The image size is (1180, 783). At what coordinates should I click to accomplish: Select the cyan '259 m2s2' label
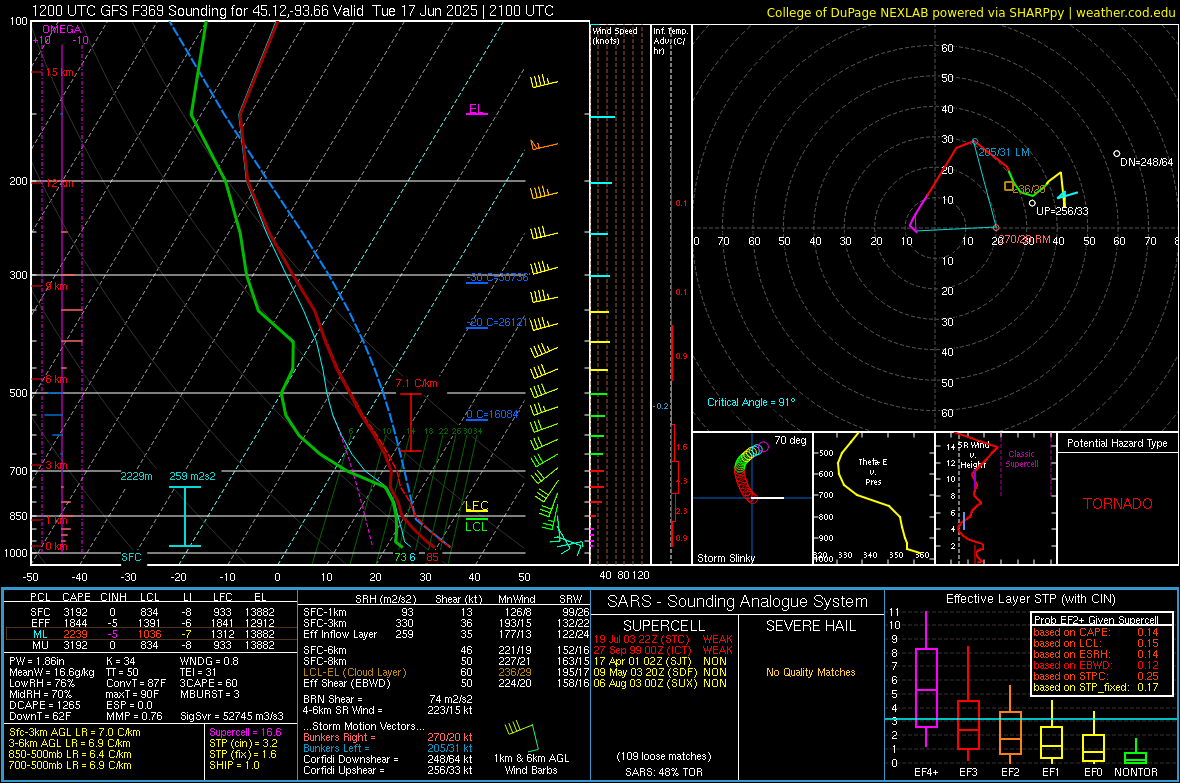coord(192,476)
